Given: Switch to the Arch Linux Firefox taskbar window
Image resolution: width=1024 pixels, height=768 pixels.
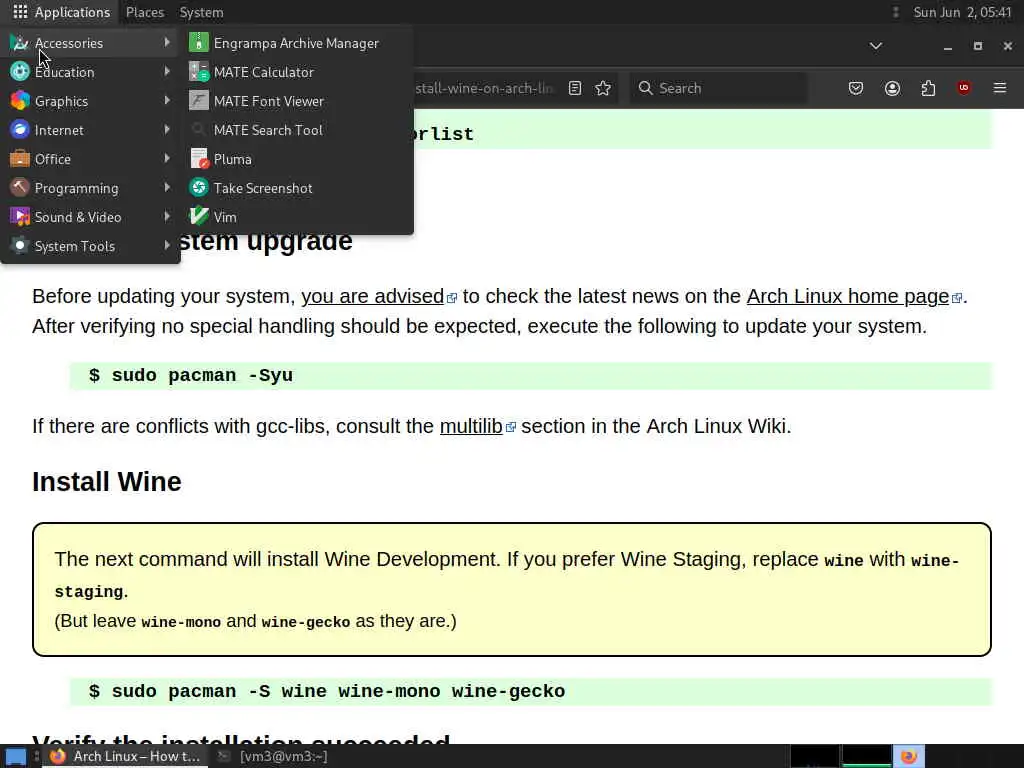Looking at the screenshot, I should click(x=125, y=756).
